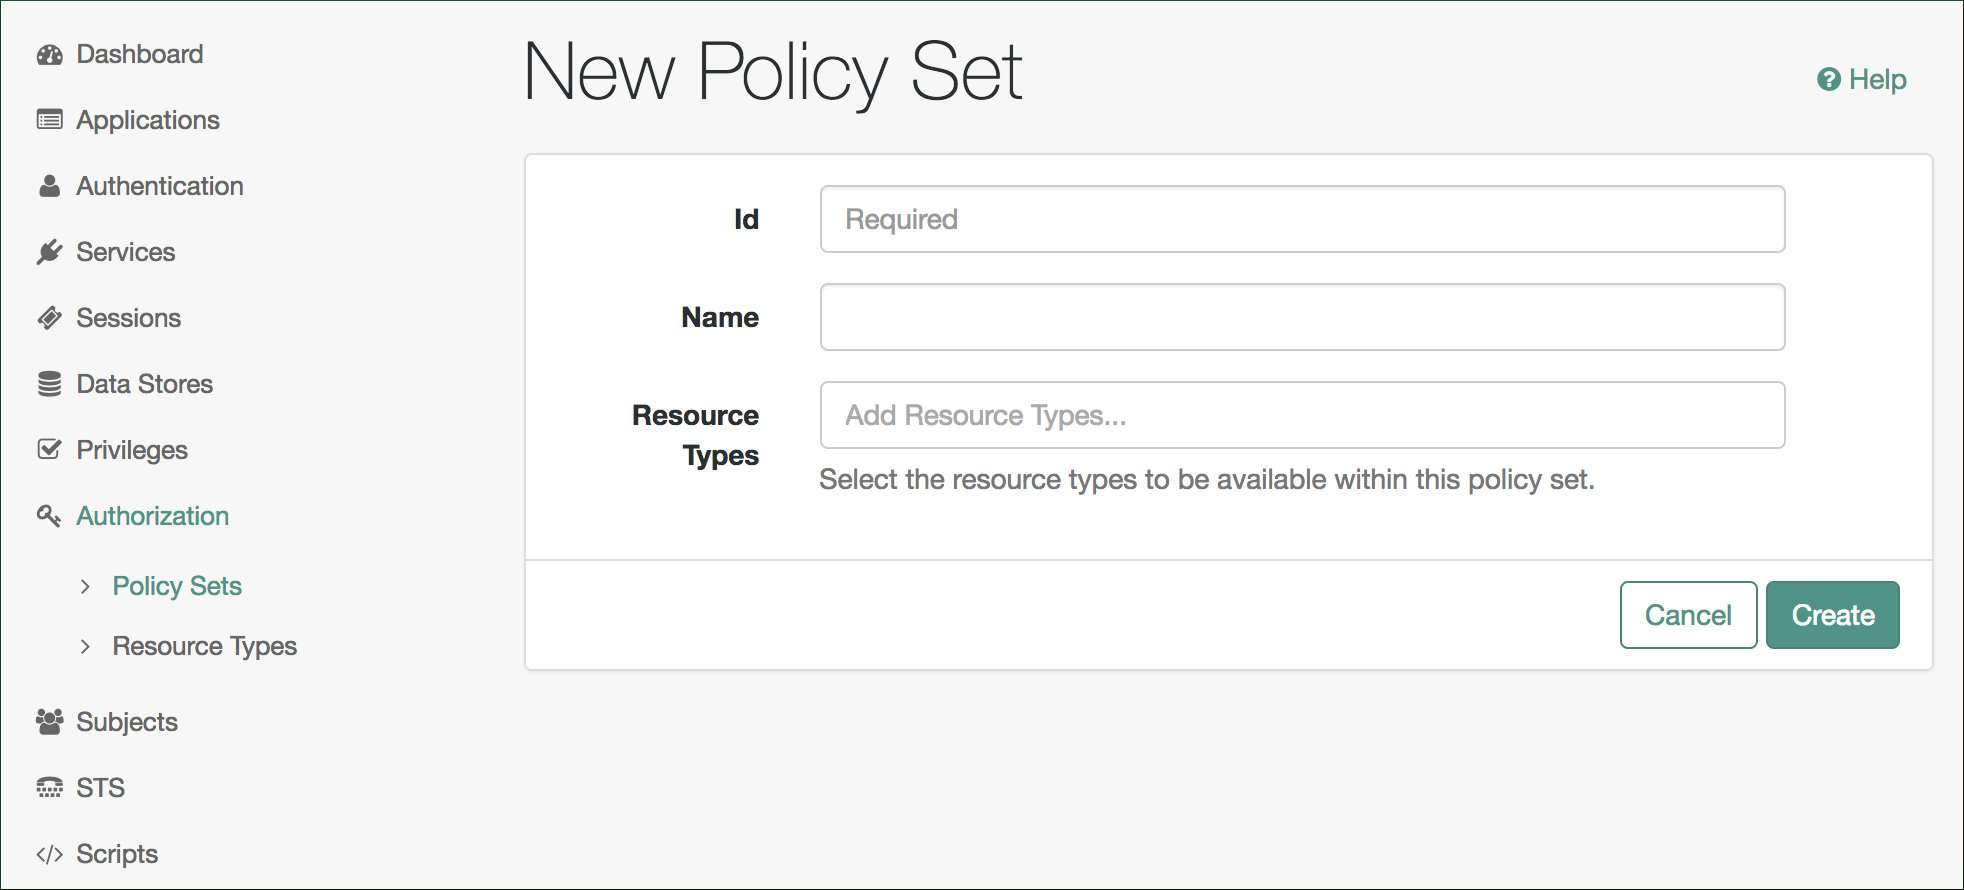This screenshot has height=890, width=1964.
Task: Click the Privileges checkmark icon
Action: [x=49, y=449]
